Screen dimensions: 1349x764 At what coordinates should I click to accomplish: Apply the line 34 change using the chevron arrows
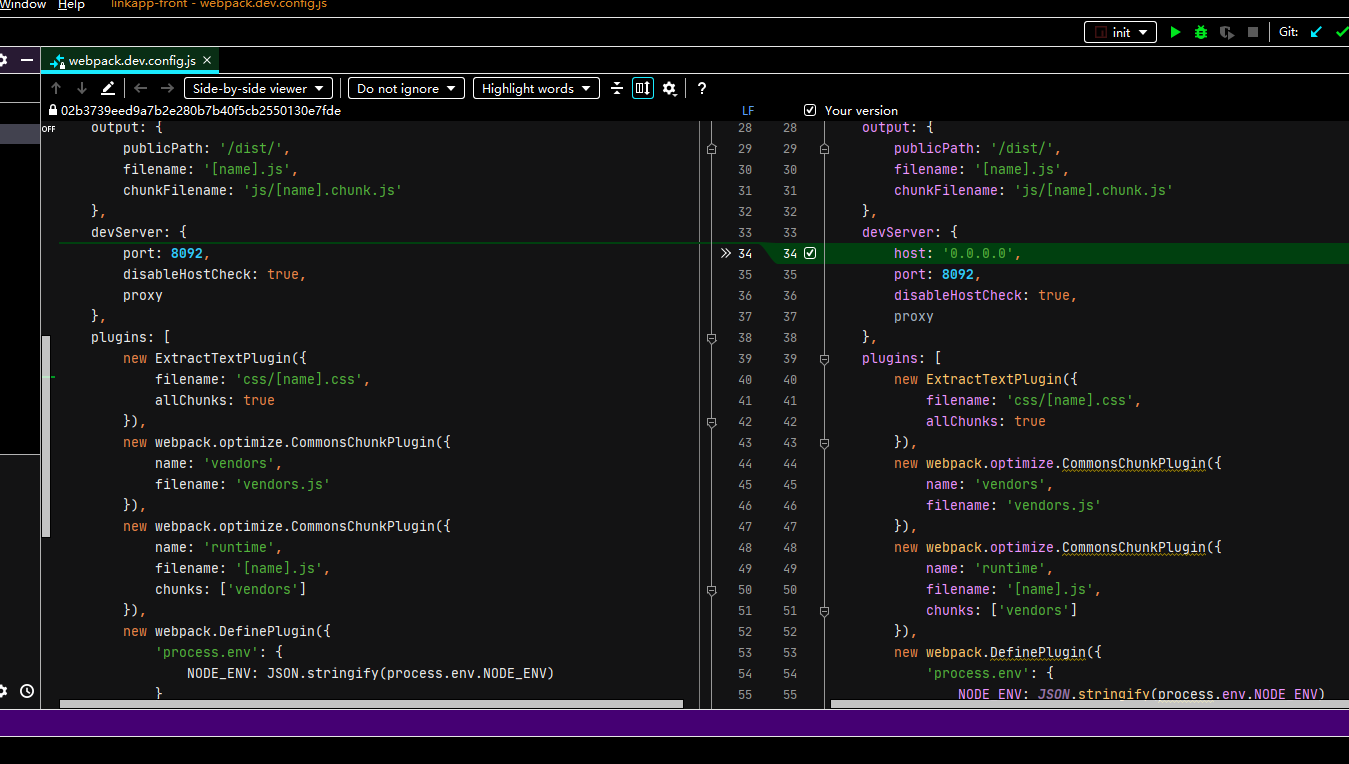pyautogui.click(x=726, y=254)
